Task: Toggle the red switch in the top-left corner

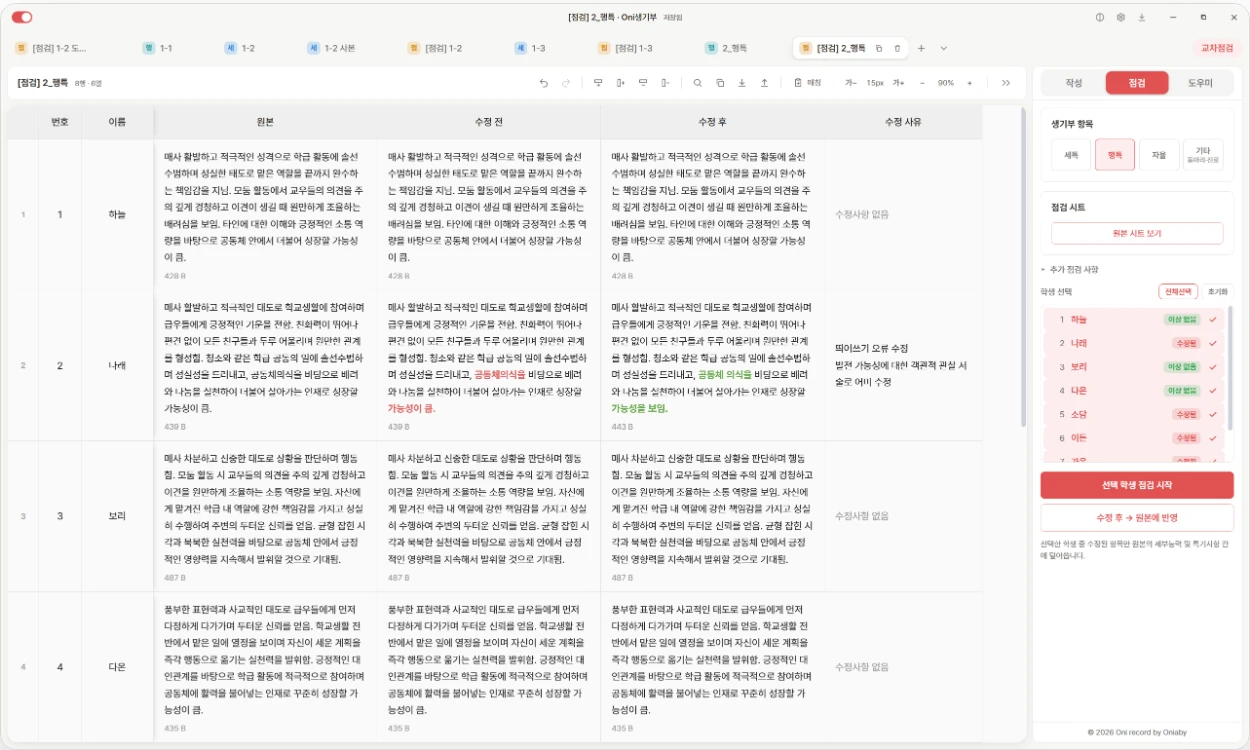Action: click(22, 17)
